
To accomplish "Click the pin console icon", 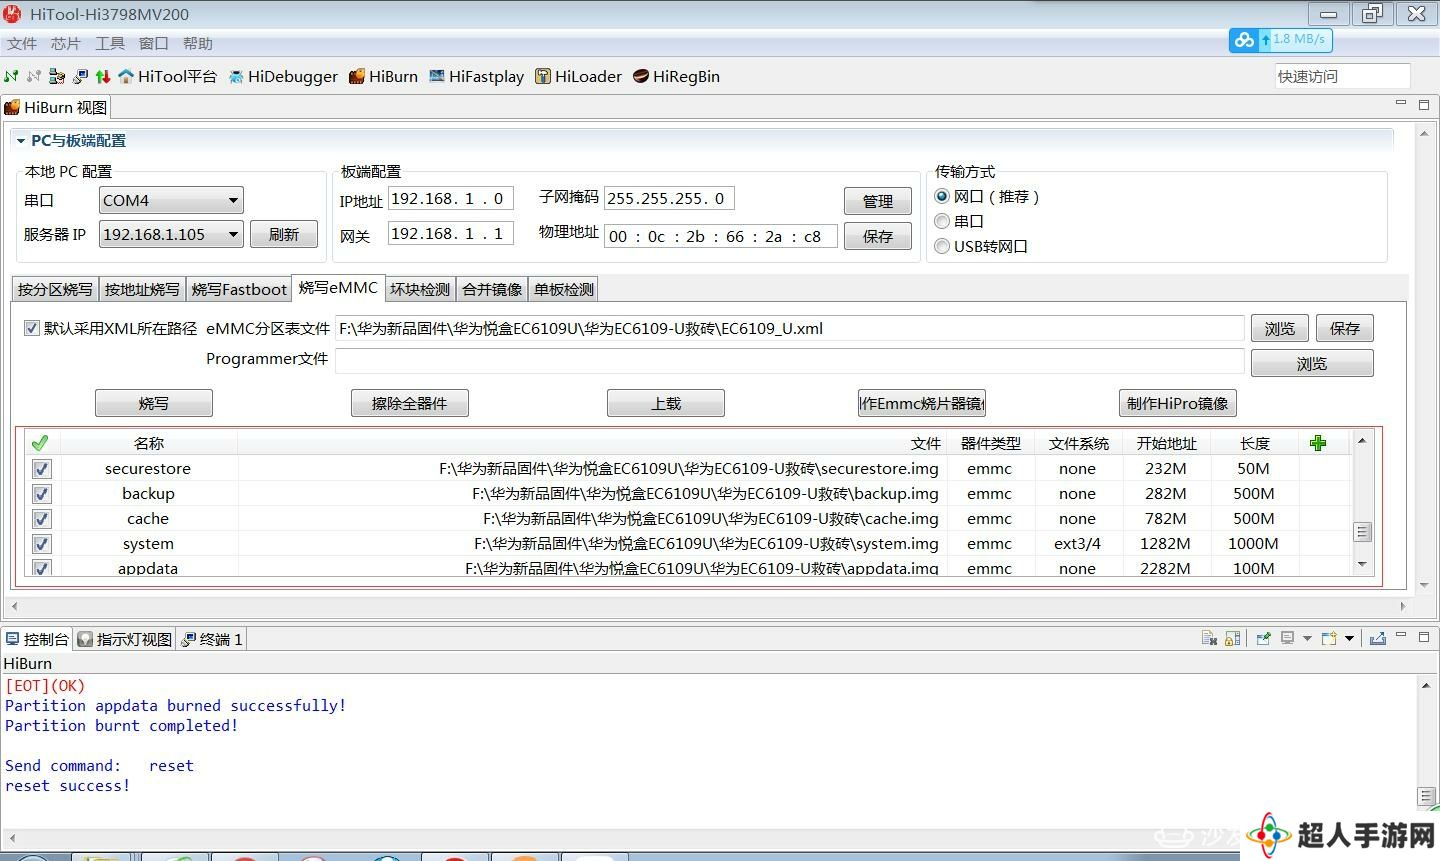I will 1263,638.
